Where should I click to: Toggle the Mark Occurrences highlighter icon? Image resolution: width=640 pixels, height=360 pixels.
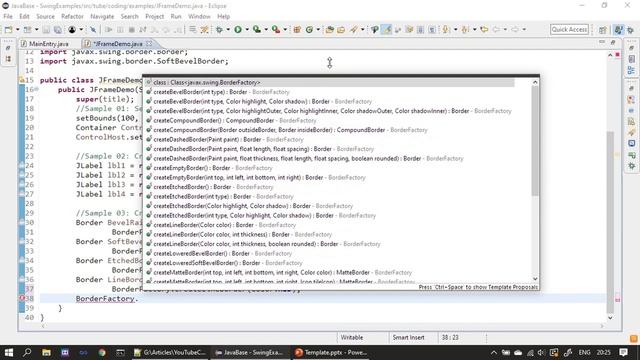[x=386, y=29]
